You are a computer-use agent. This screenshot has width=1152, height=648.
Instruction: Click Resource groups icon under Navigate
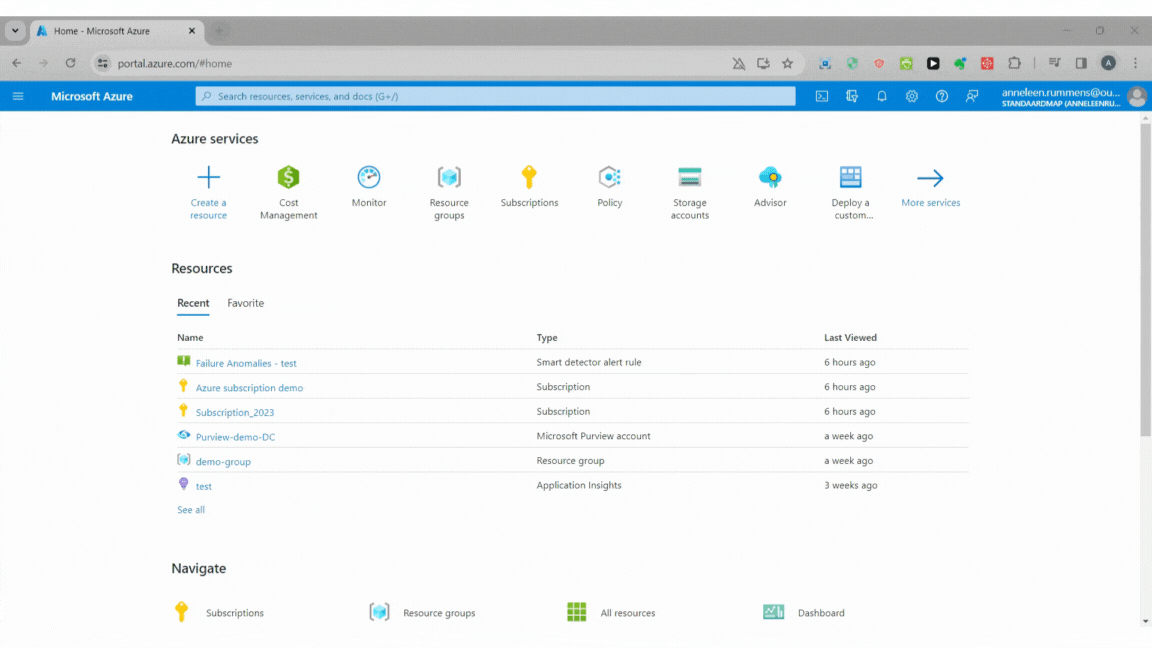point(379,612)
